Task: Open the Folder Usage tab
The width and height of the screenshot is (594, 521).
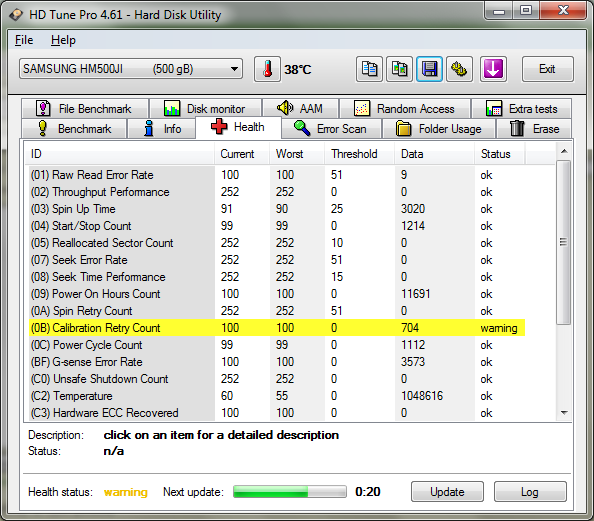Action: 439,128
